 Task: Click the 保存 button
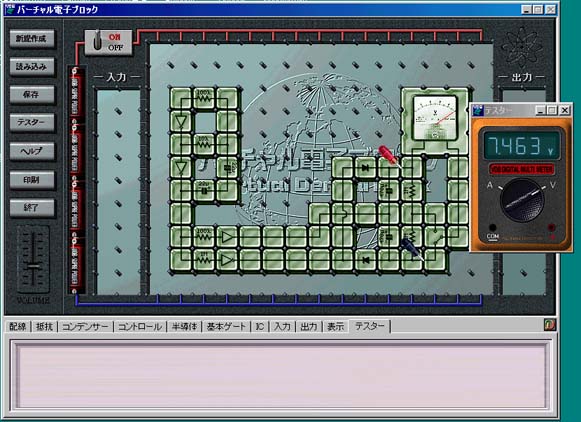[32, 95]
